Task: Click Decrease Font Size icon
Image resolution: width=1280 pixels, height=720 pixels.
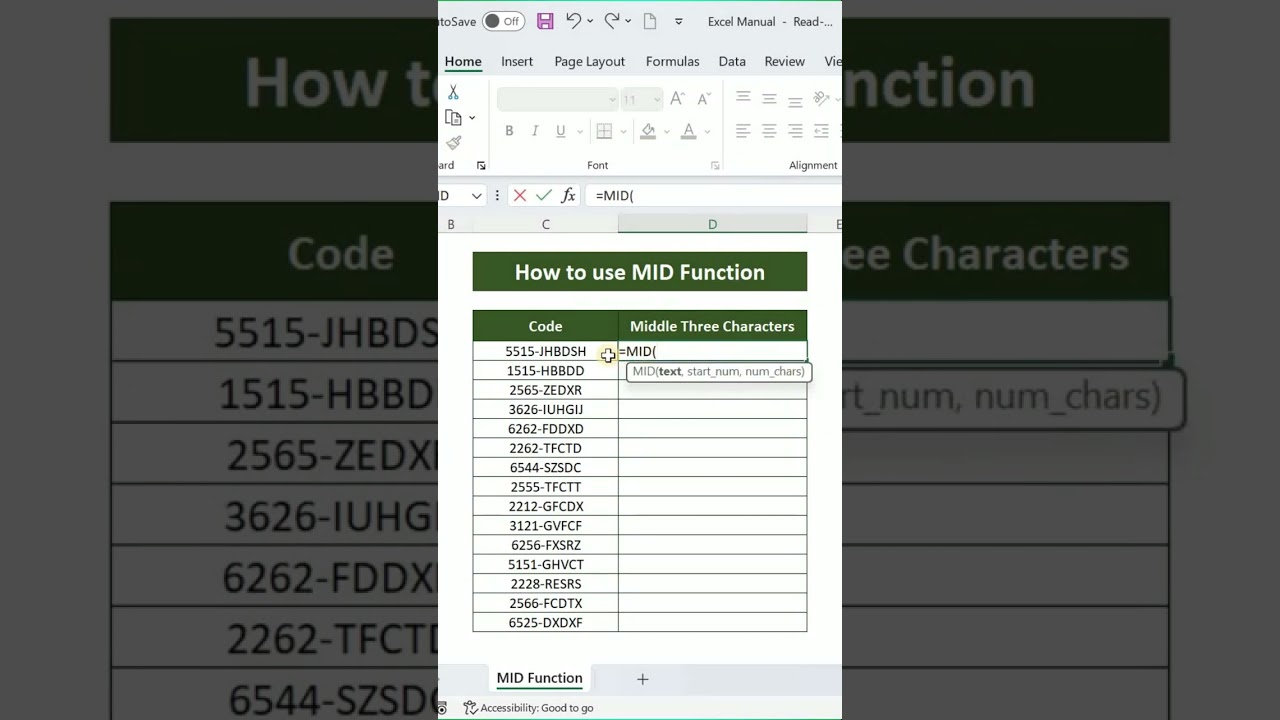Action: pyautogui.click(x=704, y=99)
